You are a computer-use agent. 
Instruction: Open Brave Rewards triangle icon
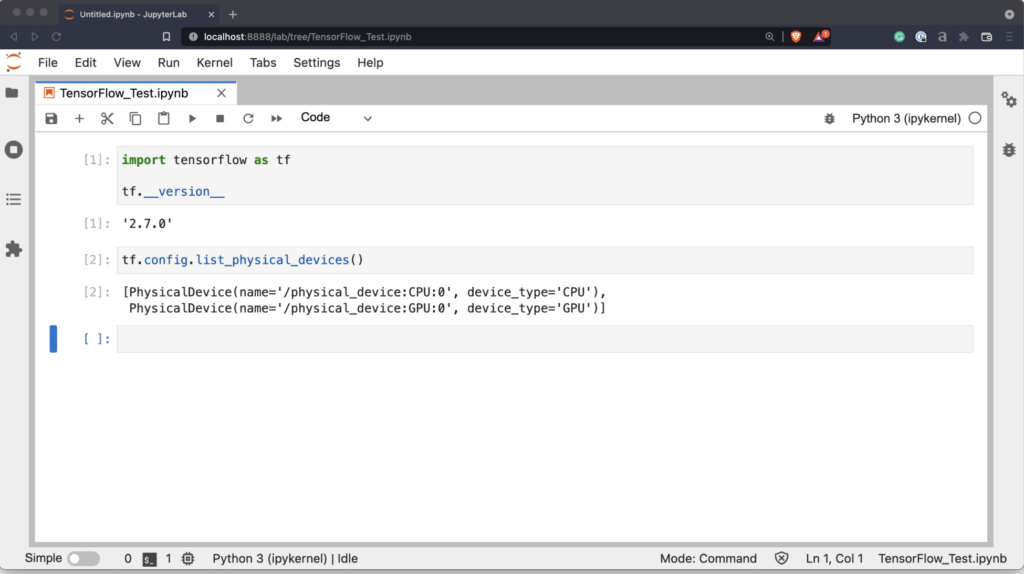(820, 37)
